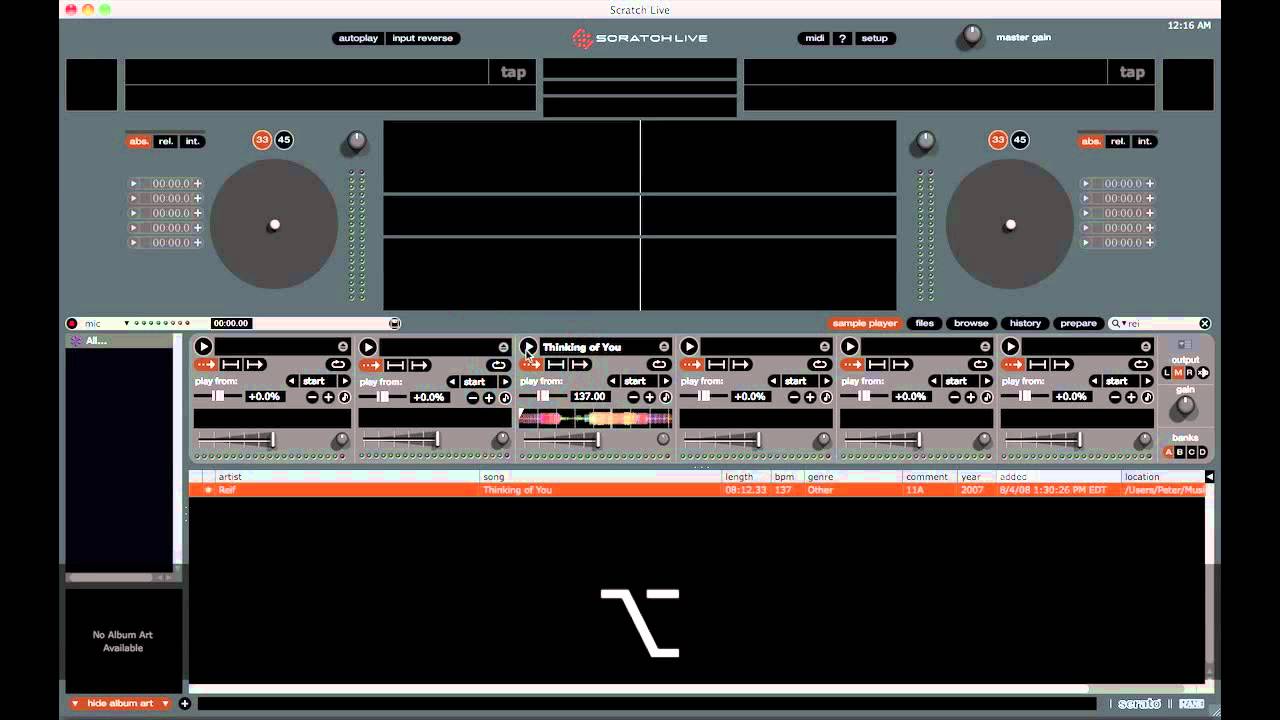Switch to the browse tab

(x=971, y=324)
